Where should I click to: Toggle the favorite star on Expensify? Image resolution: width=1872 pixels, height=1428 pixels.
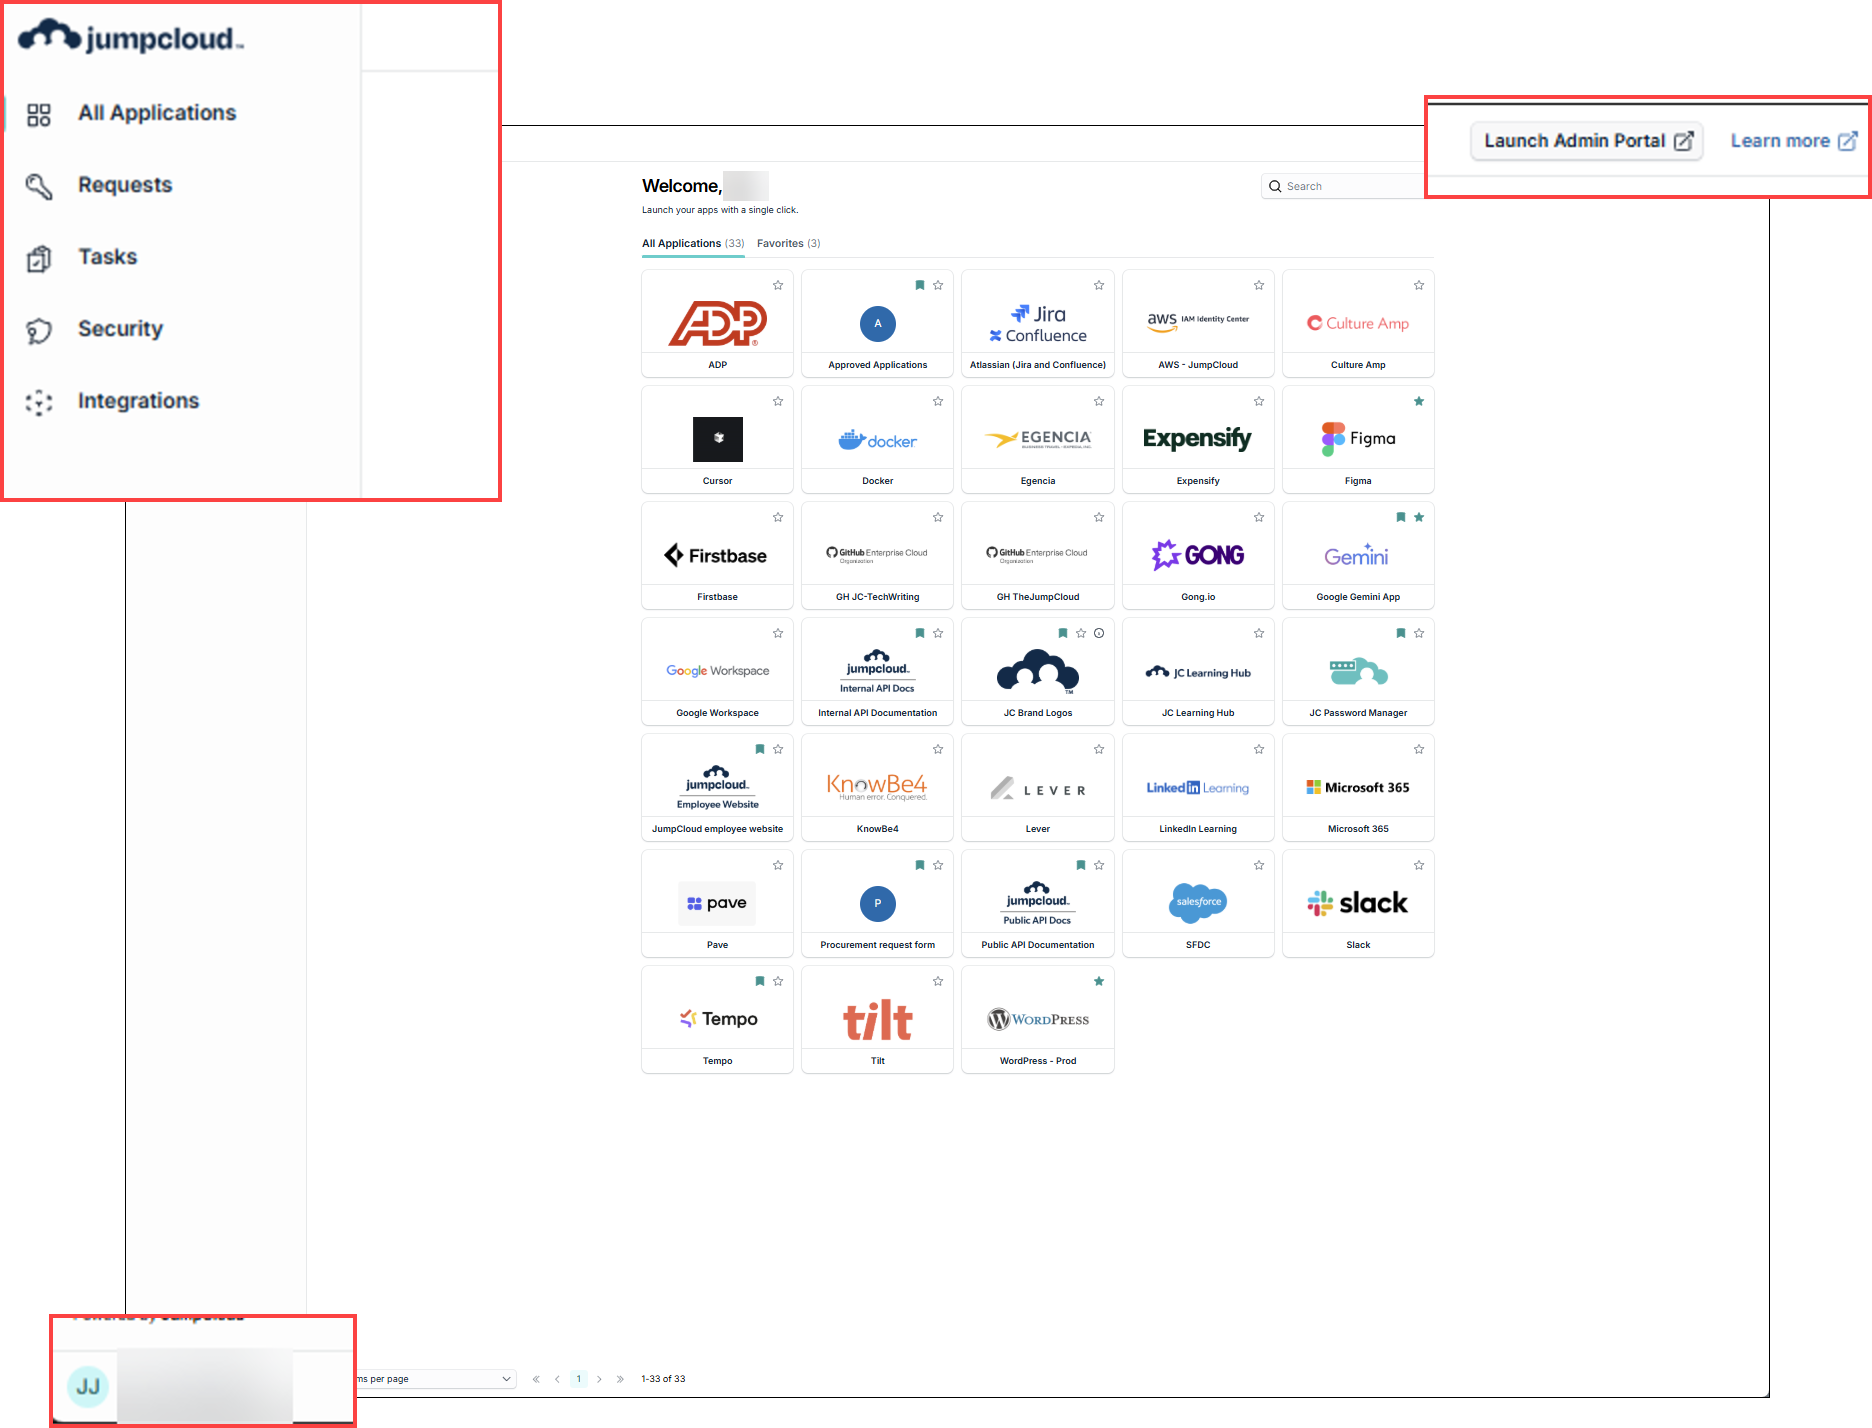[1259, 401]
